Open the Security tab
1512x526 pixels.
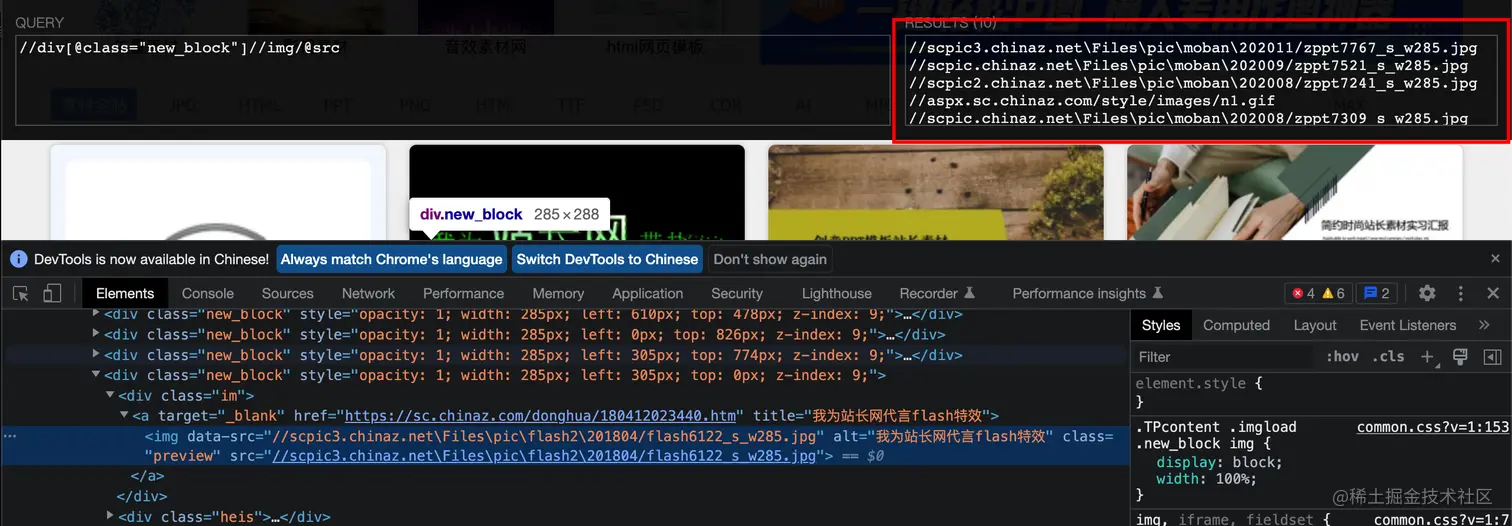click(x=737, y=293)
